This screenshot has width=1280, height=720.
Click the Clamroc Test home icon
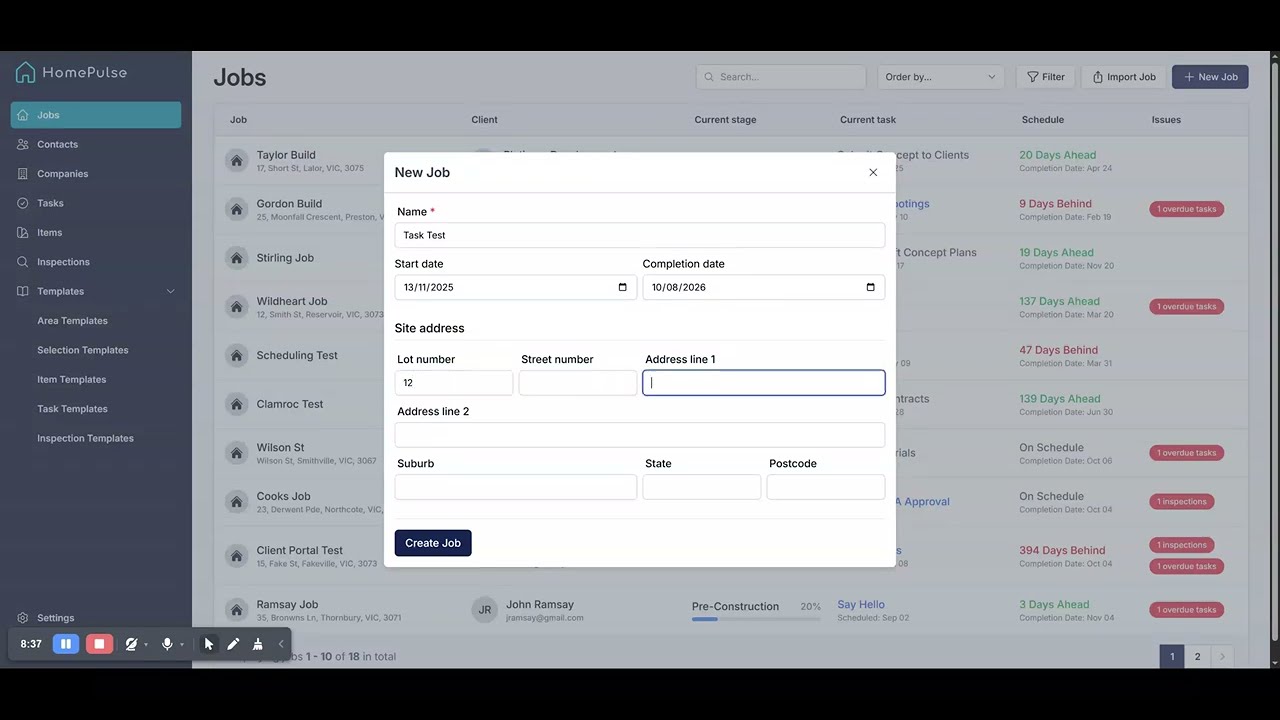click(236, 404)
